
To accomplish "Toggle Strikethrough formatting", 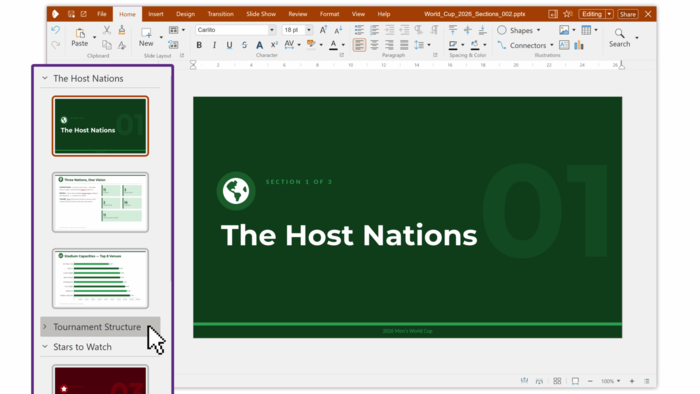I will [244, 45].
